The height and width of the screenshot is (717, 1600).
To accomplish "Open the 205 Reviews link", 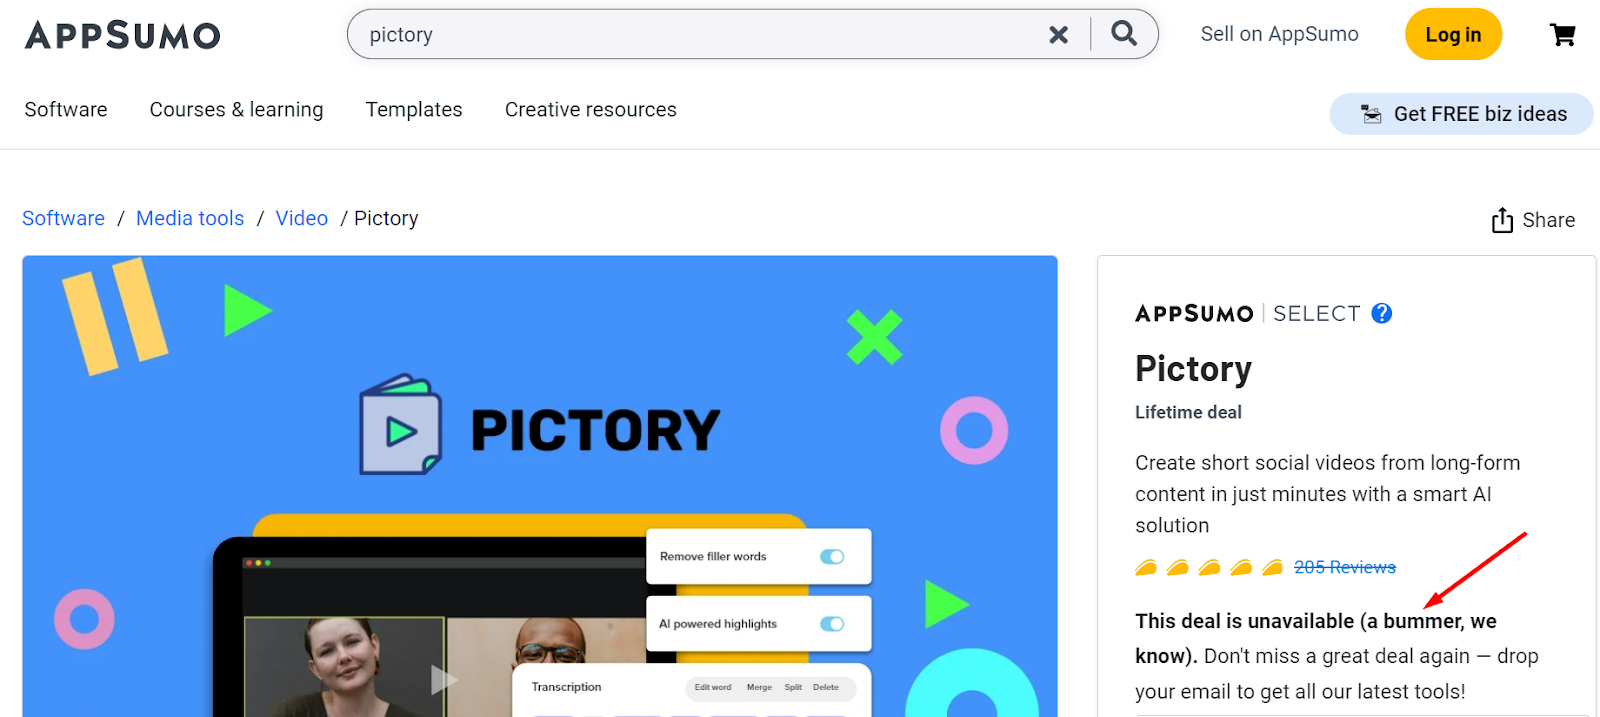I will click(1345, 567).
